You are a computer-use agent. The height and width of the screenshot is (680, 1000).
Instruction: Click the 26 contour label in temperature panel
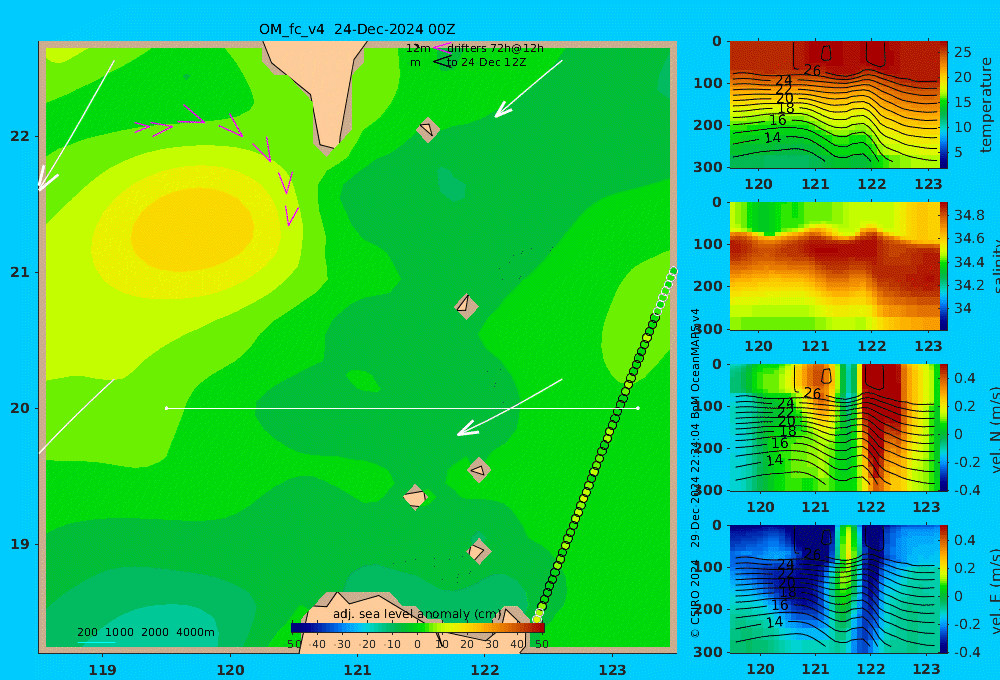click(812, 70)
